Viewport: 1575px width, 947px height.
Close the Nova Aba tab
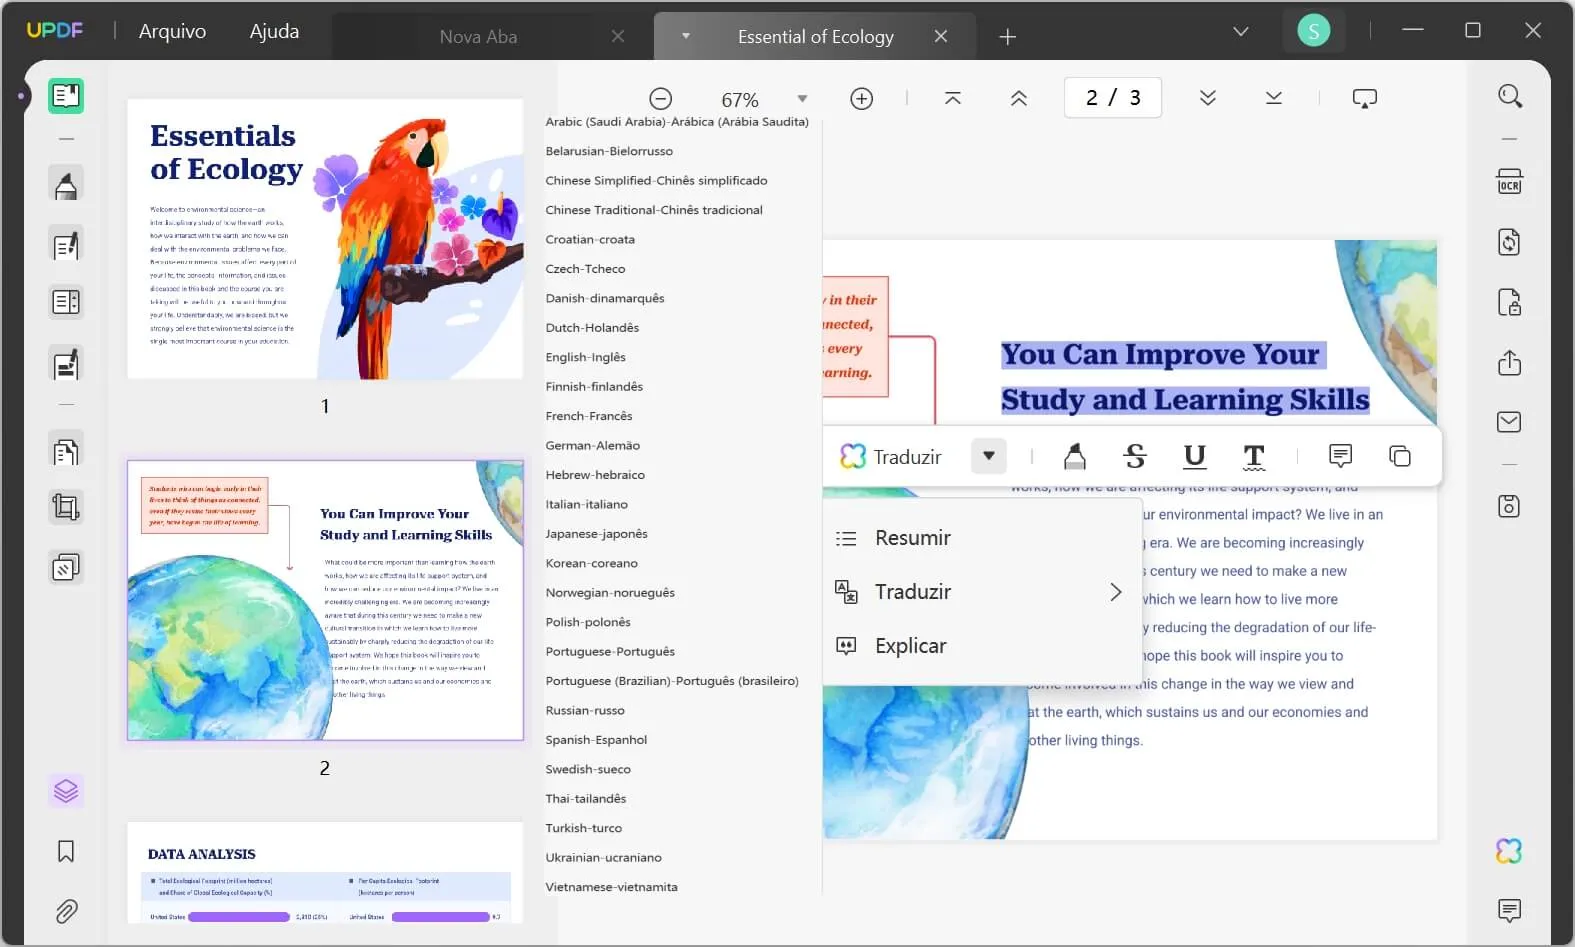618,37
